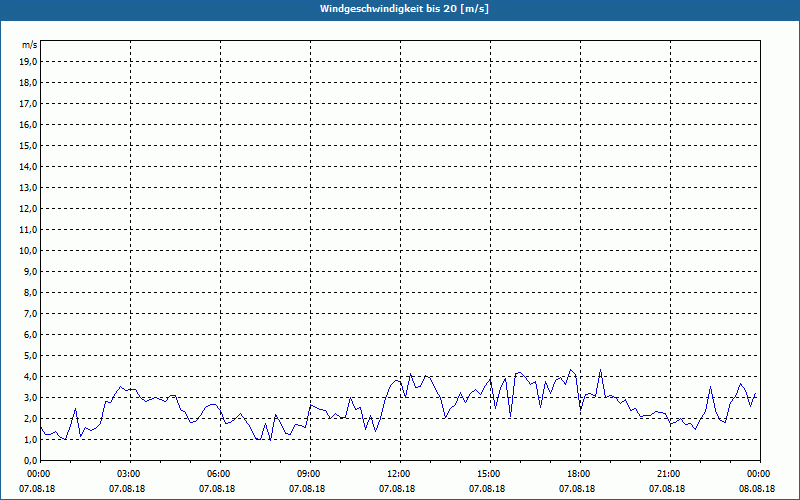Image resolution: width=800 pixels, height=500 pixels.
Task: Click the "17,0" y-axis value
Action: pos(29,104)
